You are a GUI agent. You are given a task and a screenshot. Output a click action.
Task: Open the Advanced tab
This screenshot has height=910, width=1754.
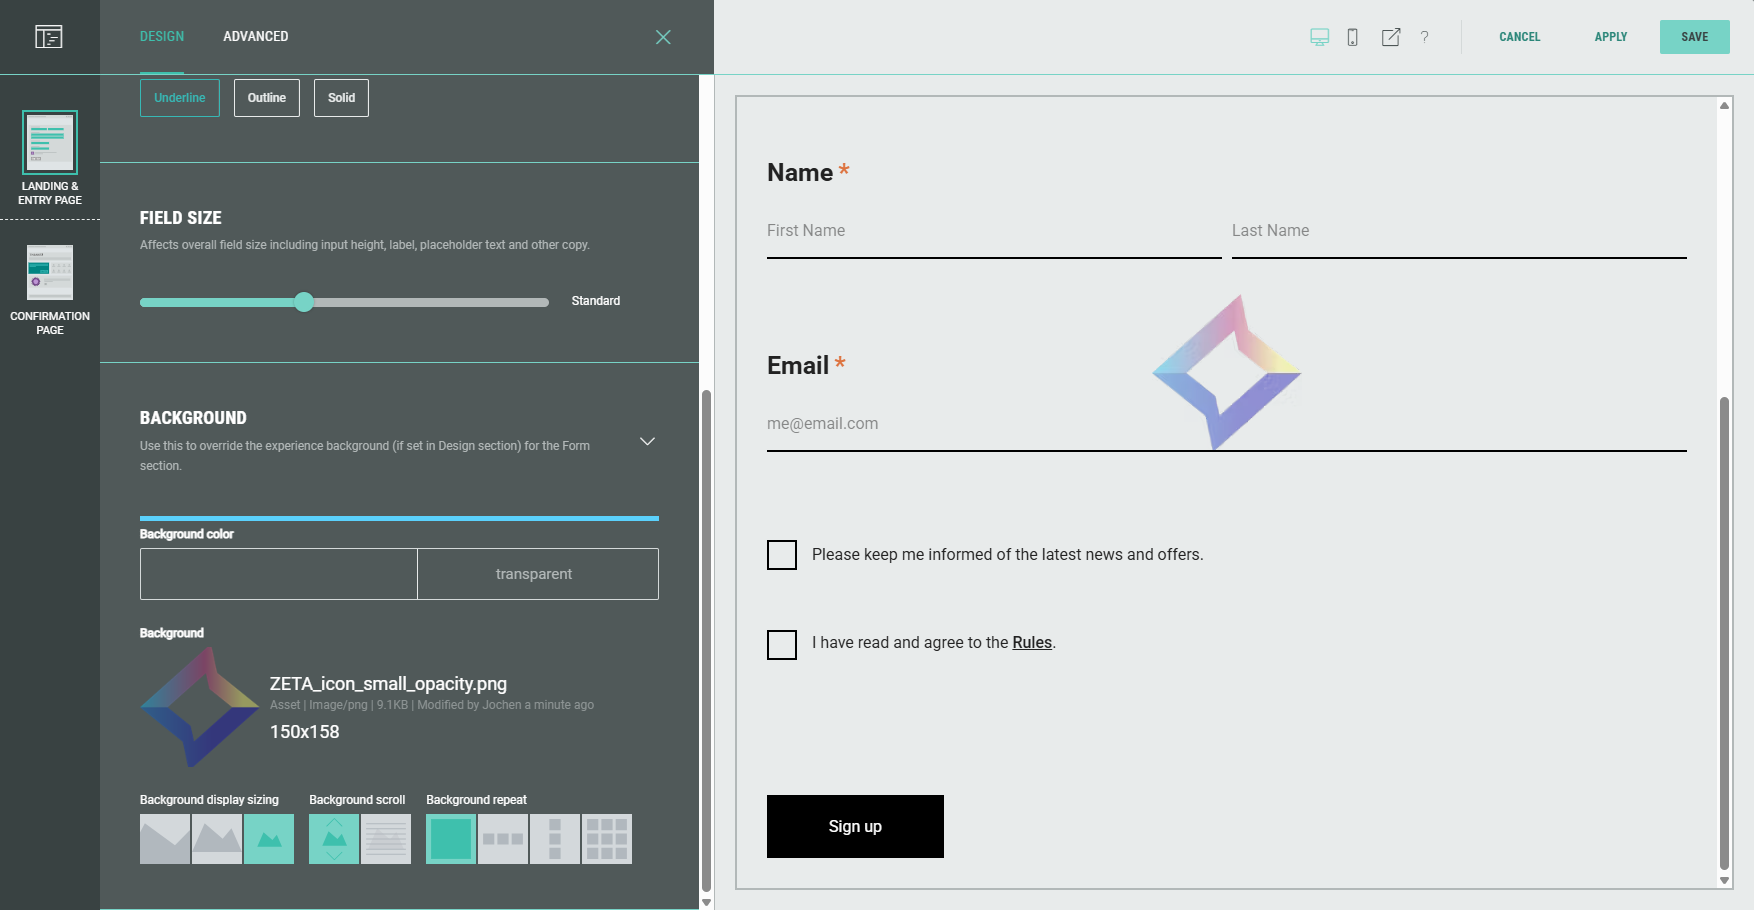click(x=255, y=37)
